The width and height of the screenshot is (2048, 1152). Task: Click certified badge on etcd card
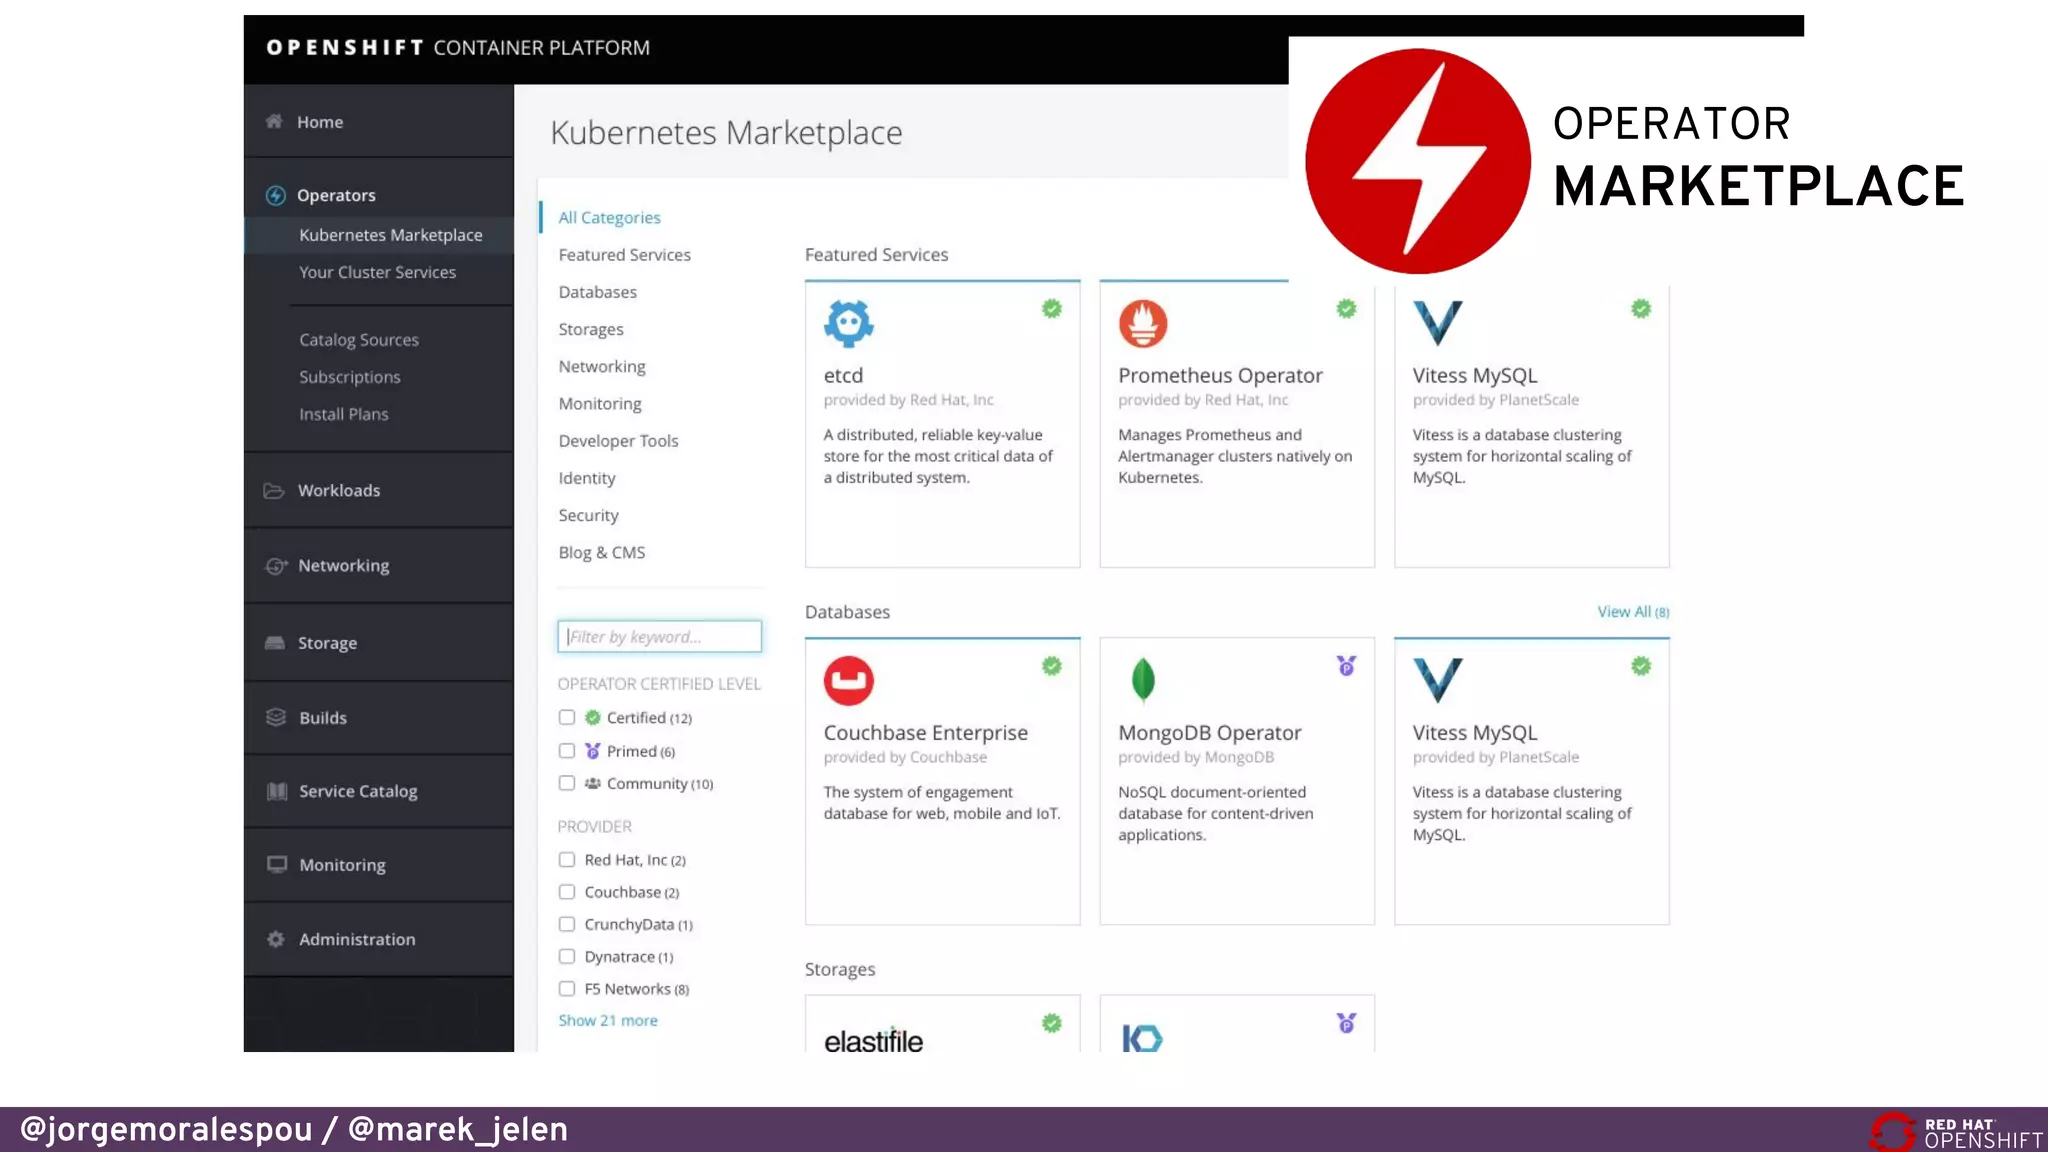point(1052,309)
